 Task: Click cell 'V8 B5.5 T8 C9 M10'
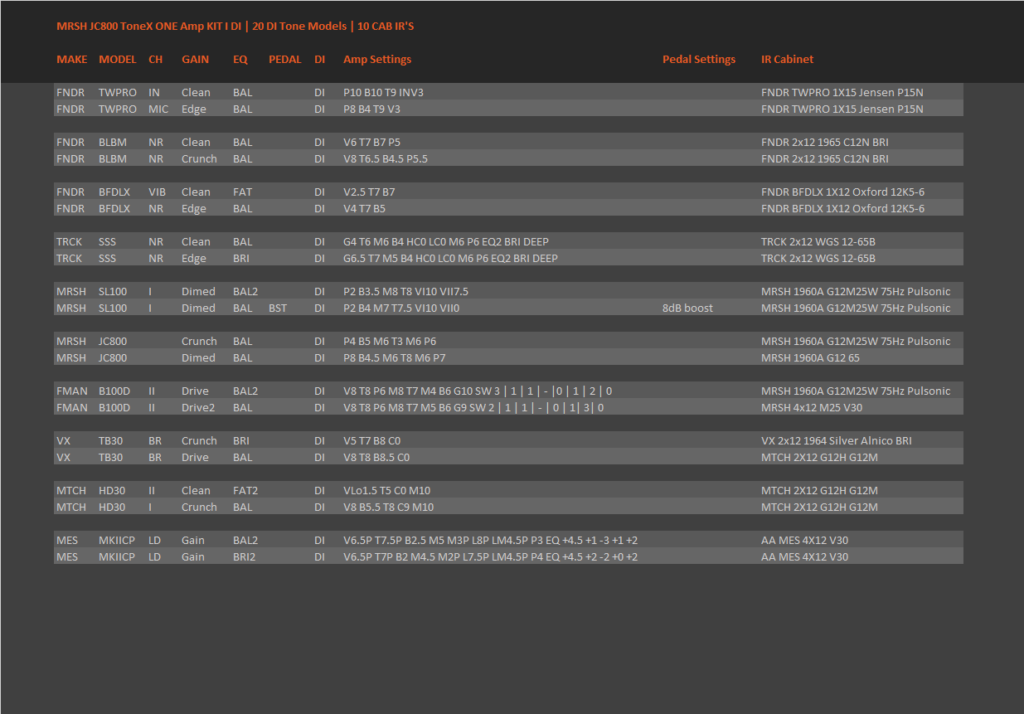pyautogui.click(x=389, y=507)
